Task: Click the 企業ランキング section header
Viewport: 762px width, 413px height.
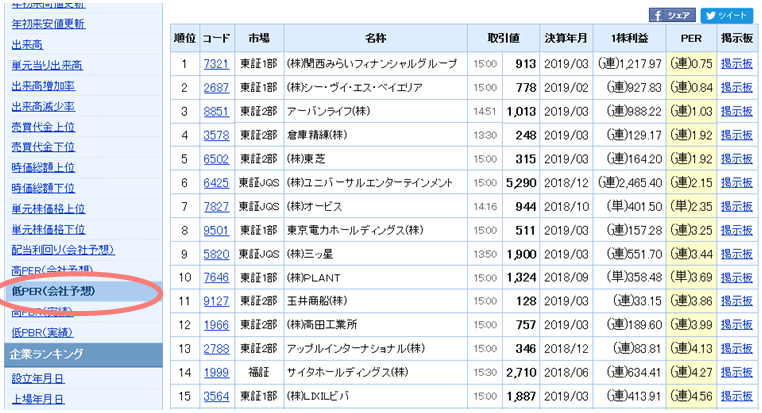Action: click(84, 354)
